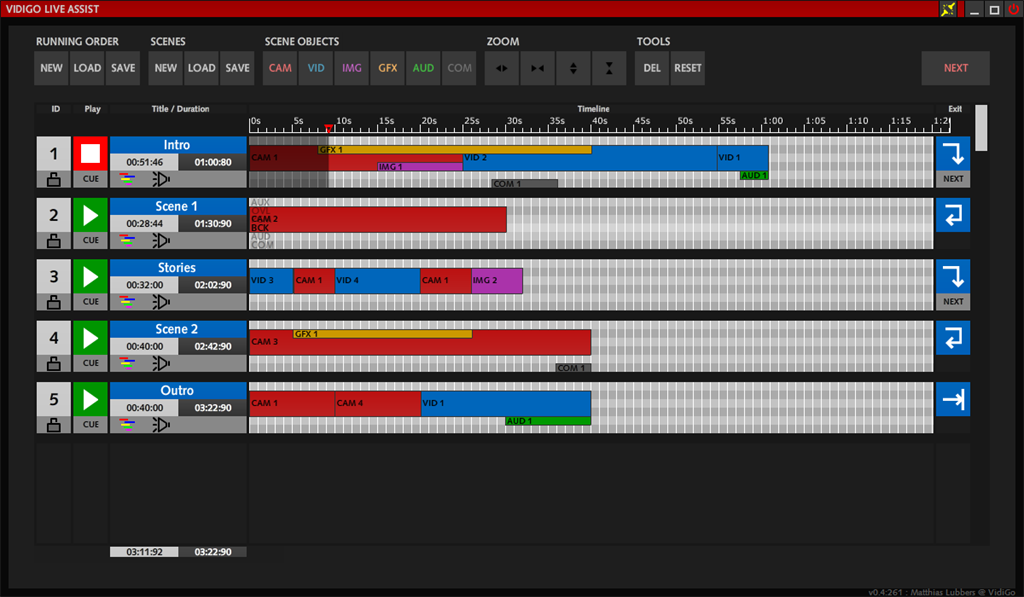Click the Play icon for Scene 1
1024x597 pixels.
90,215
